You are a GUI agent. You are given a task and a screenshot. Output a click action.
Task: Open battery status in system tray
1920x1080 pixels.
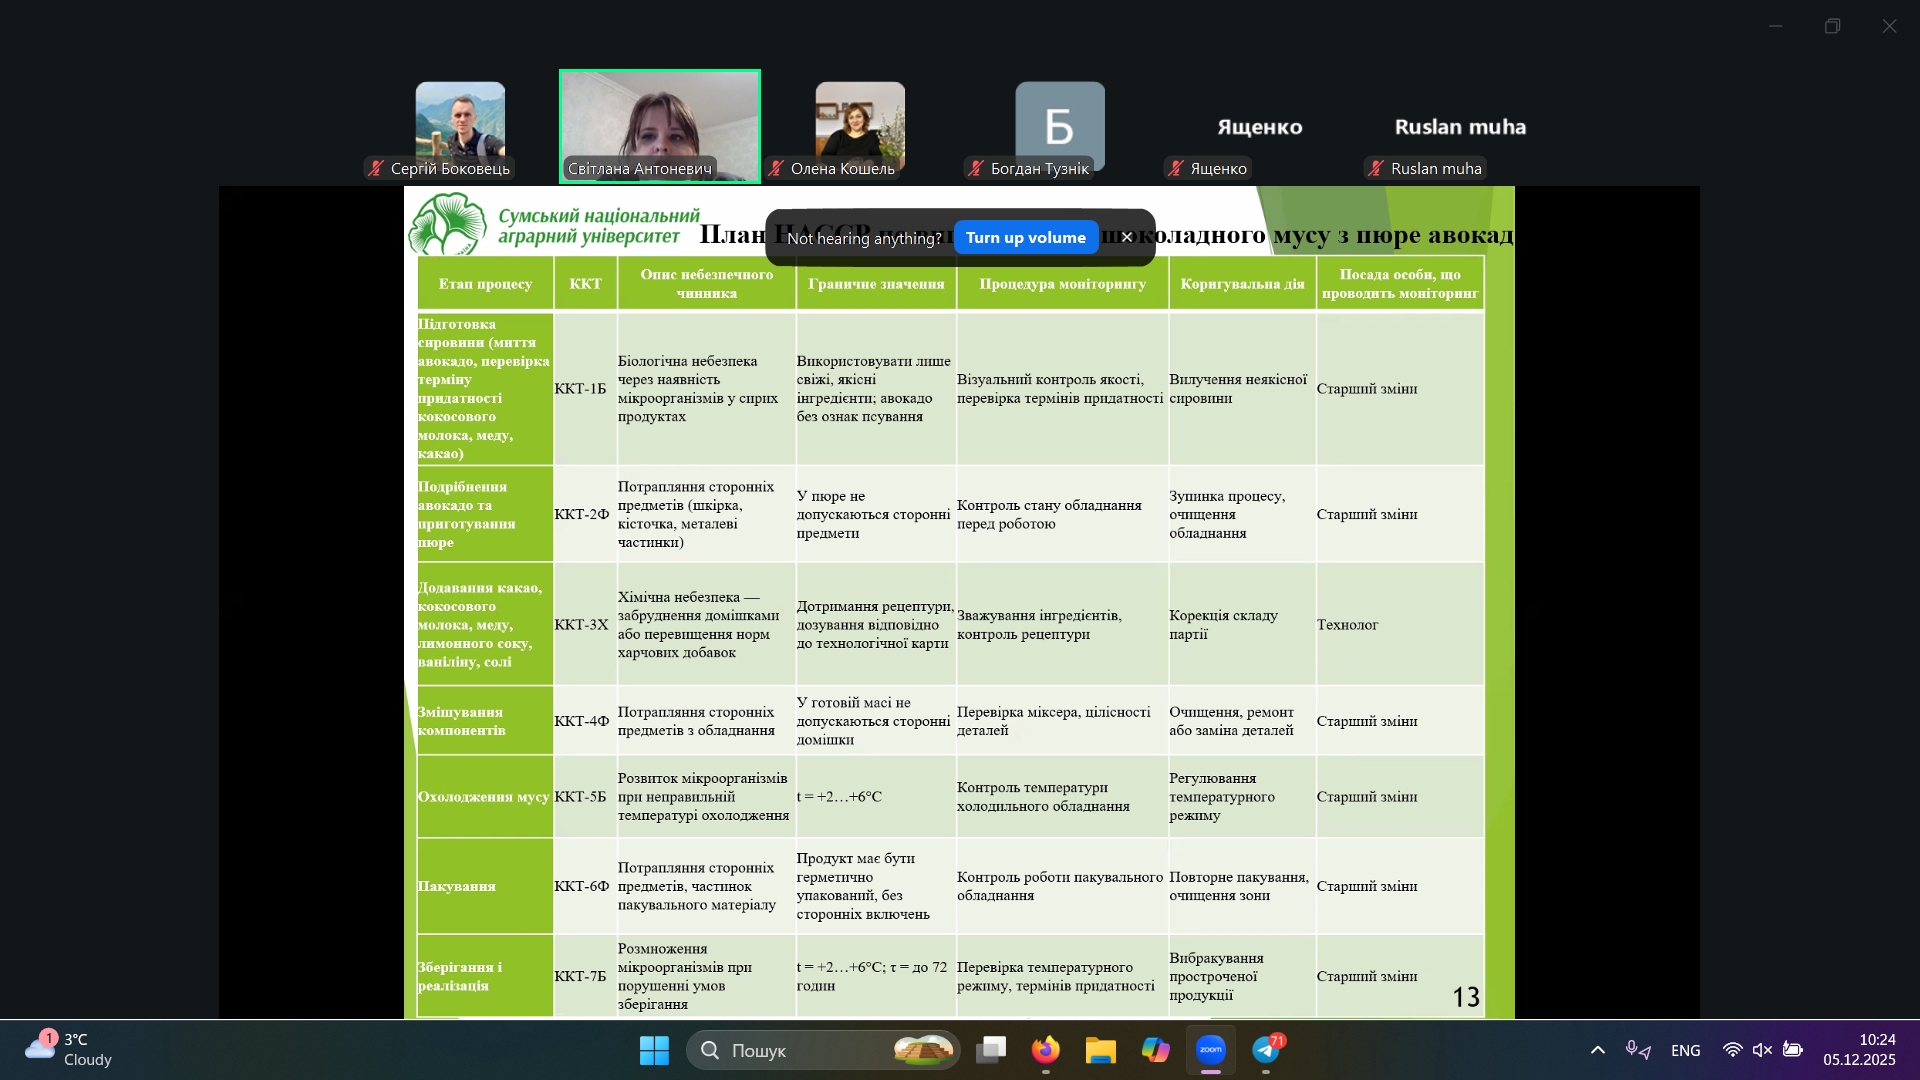(x=1793, y=1050)
